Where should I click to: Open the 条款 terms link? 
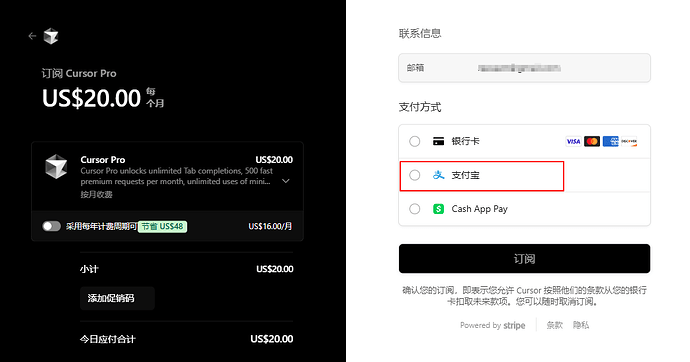pyautogui.click(x=554, y=325)
